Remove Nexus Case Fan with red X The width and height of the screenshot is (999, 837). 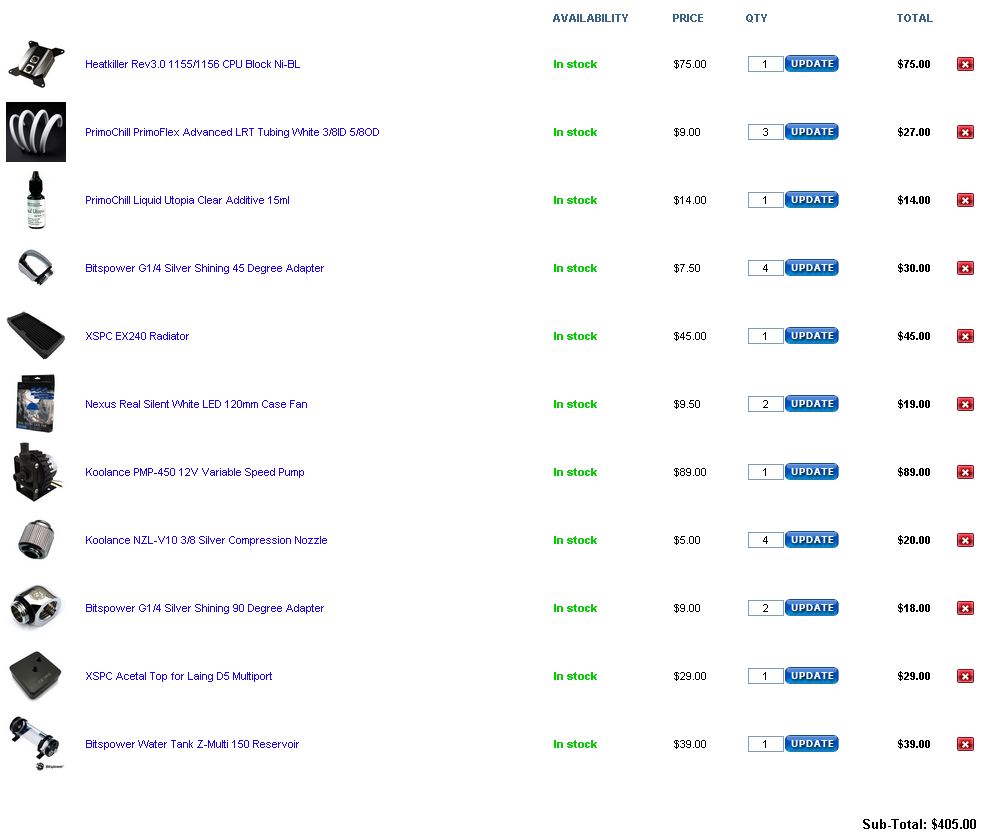click(965, 404)
